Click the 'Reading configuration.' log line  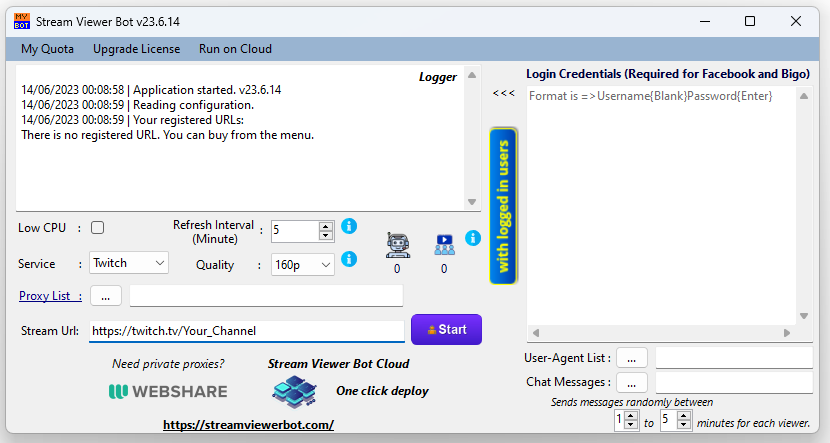(x=138, y=105)
